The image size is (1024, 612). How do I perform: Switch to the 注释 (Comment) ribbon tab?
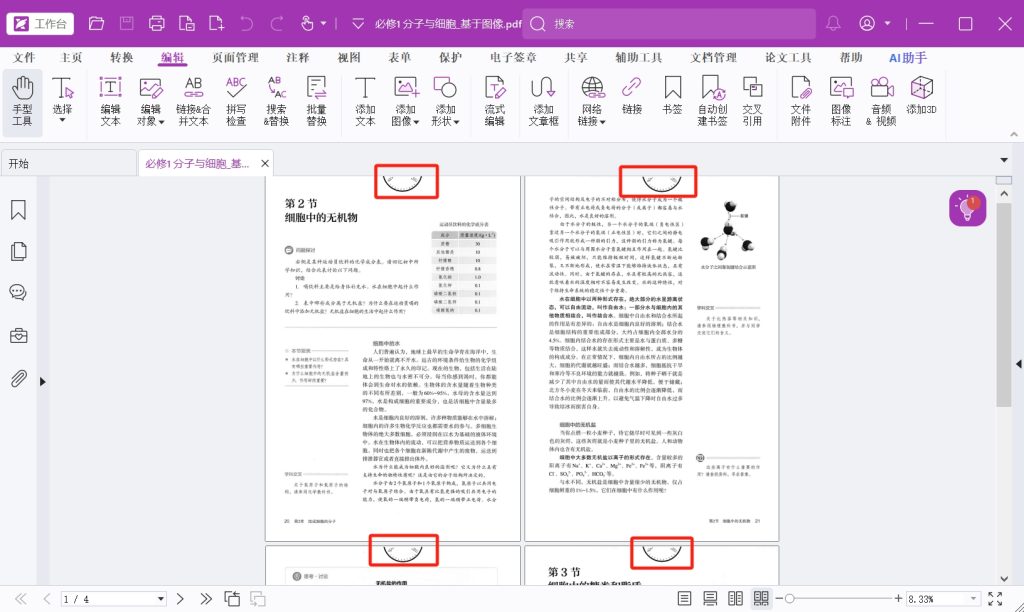point(297,58)
